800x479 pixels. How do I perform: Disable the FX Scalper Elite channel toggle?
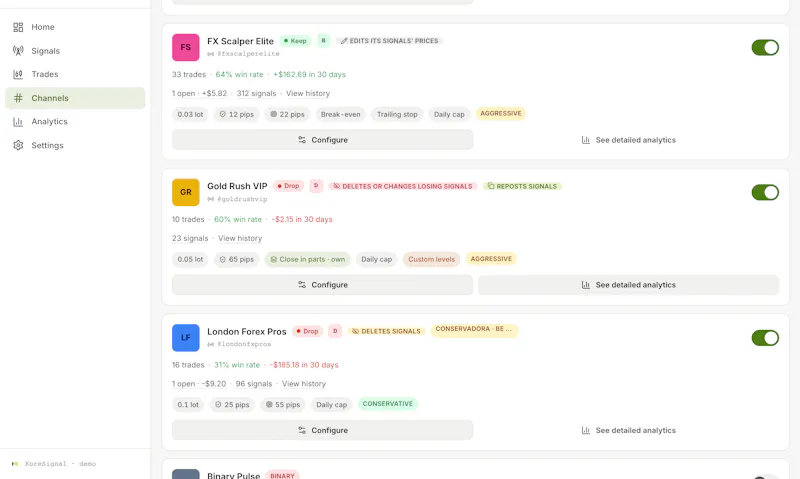(765, 47)
